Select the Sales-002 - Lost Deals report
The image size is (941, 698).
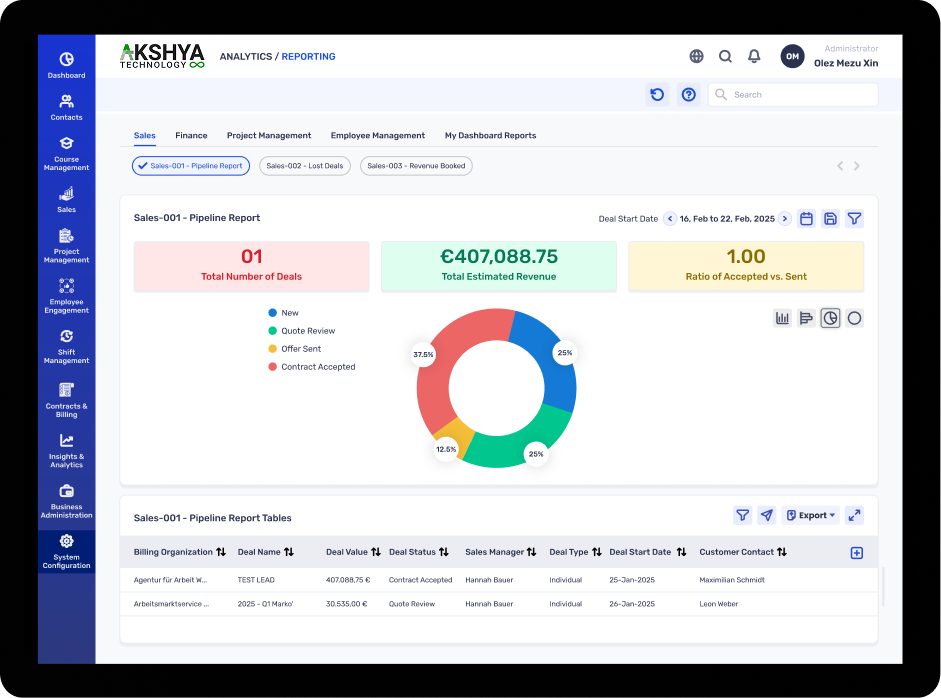point(305,166)
